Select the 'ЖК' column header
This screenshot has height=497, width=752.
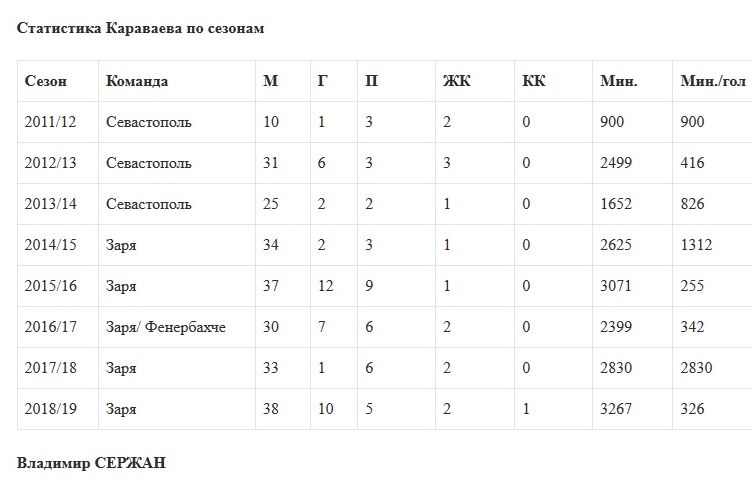[x=457, y=81]
